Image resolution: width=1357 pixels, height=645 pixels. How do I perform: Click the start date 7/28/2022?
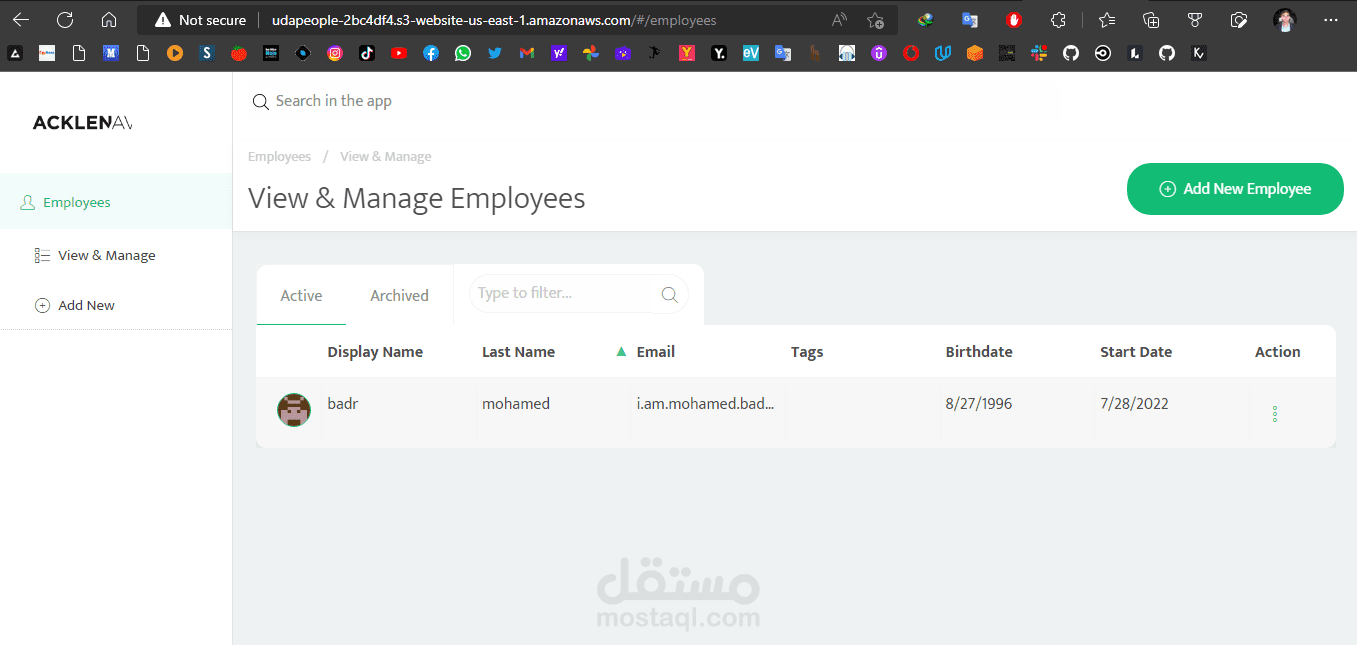(1134, 404)
